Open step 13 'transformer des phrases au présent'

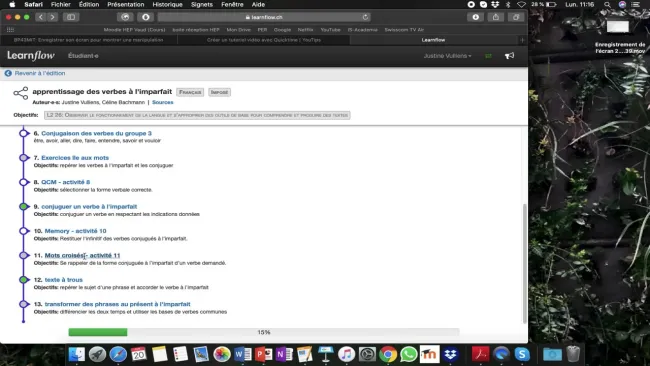[117, 304]
